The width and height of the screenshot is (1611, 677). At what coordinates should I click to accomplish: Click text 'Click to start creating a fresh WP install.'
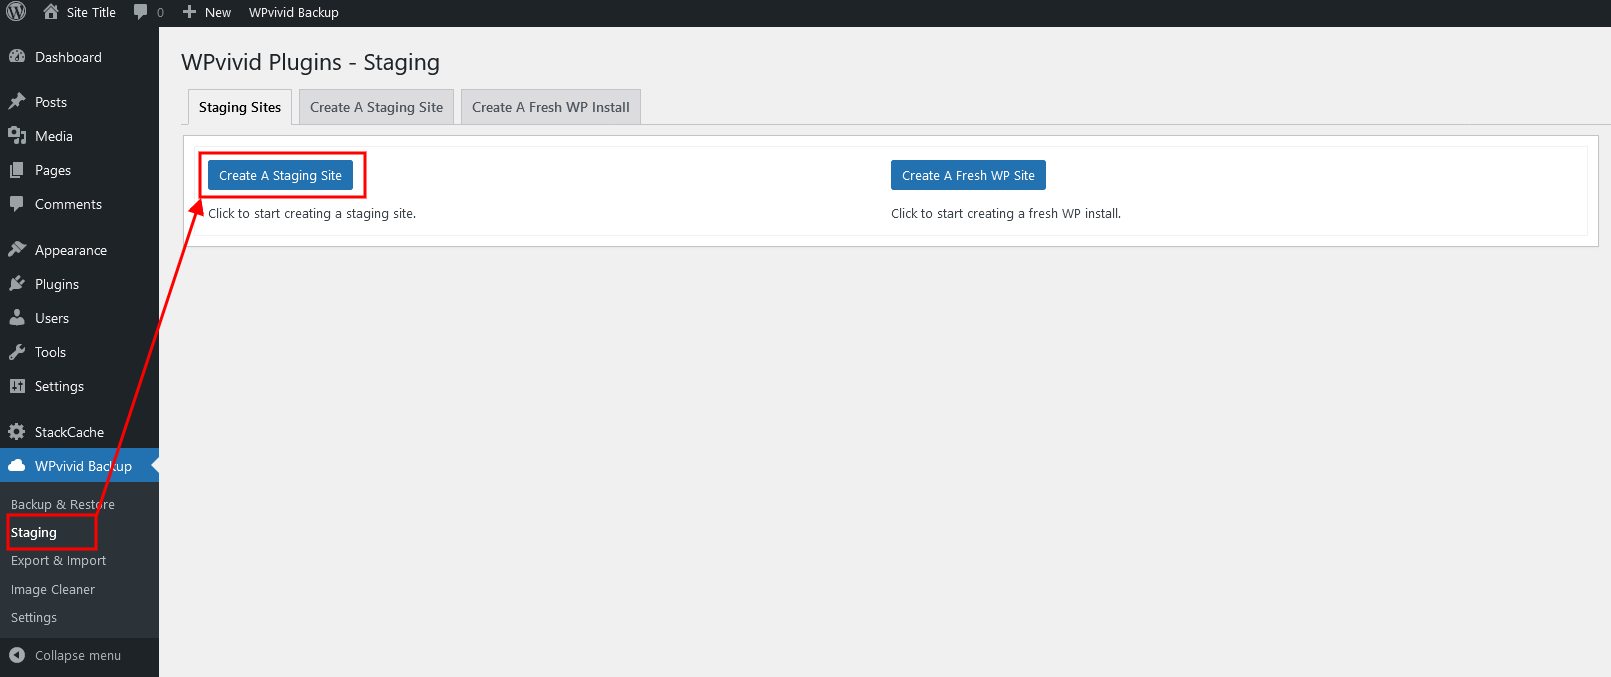pos(1006,213)
